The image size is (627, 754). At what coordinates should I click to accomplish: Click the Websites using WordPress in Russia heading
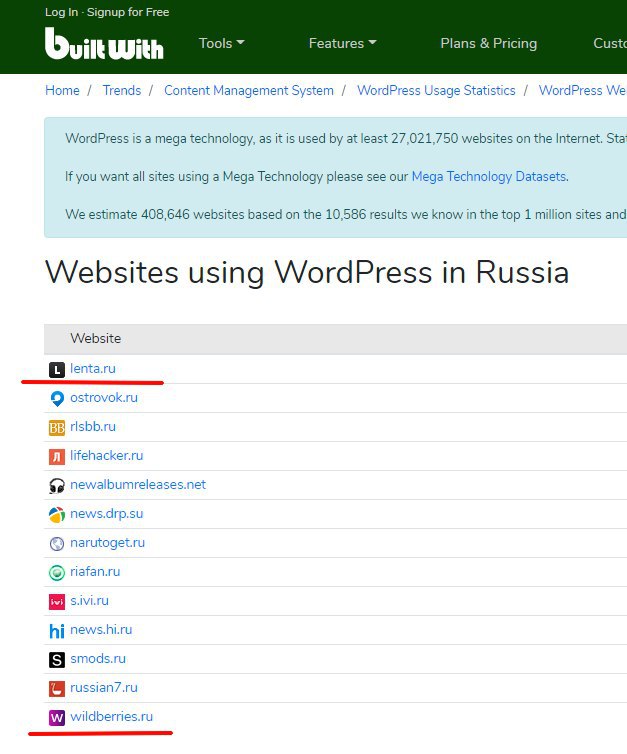point(307,273)
